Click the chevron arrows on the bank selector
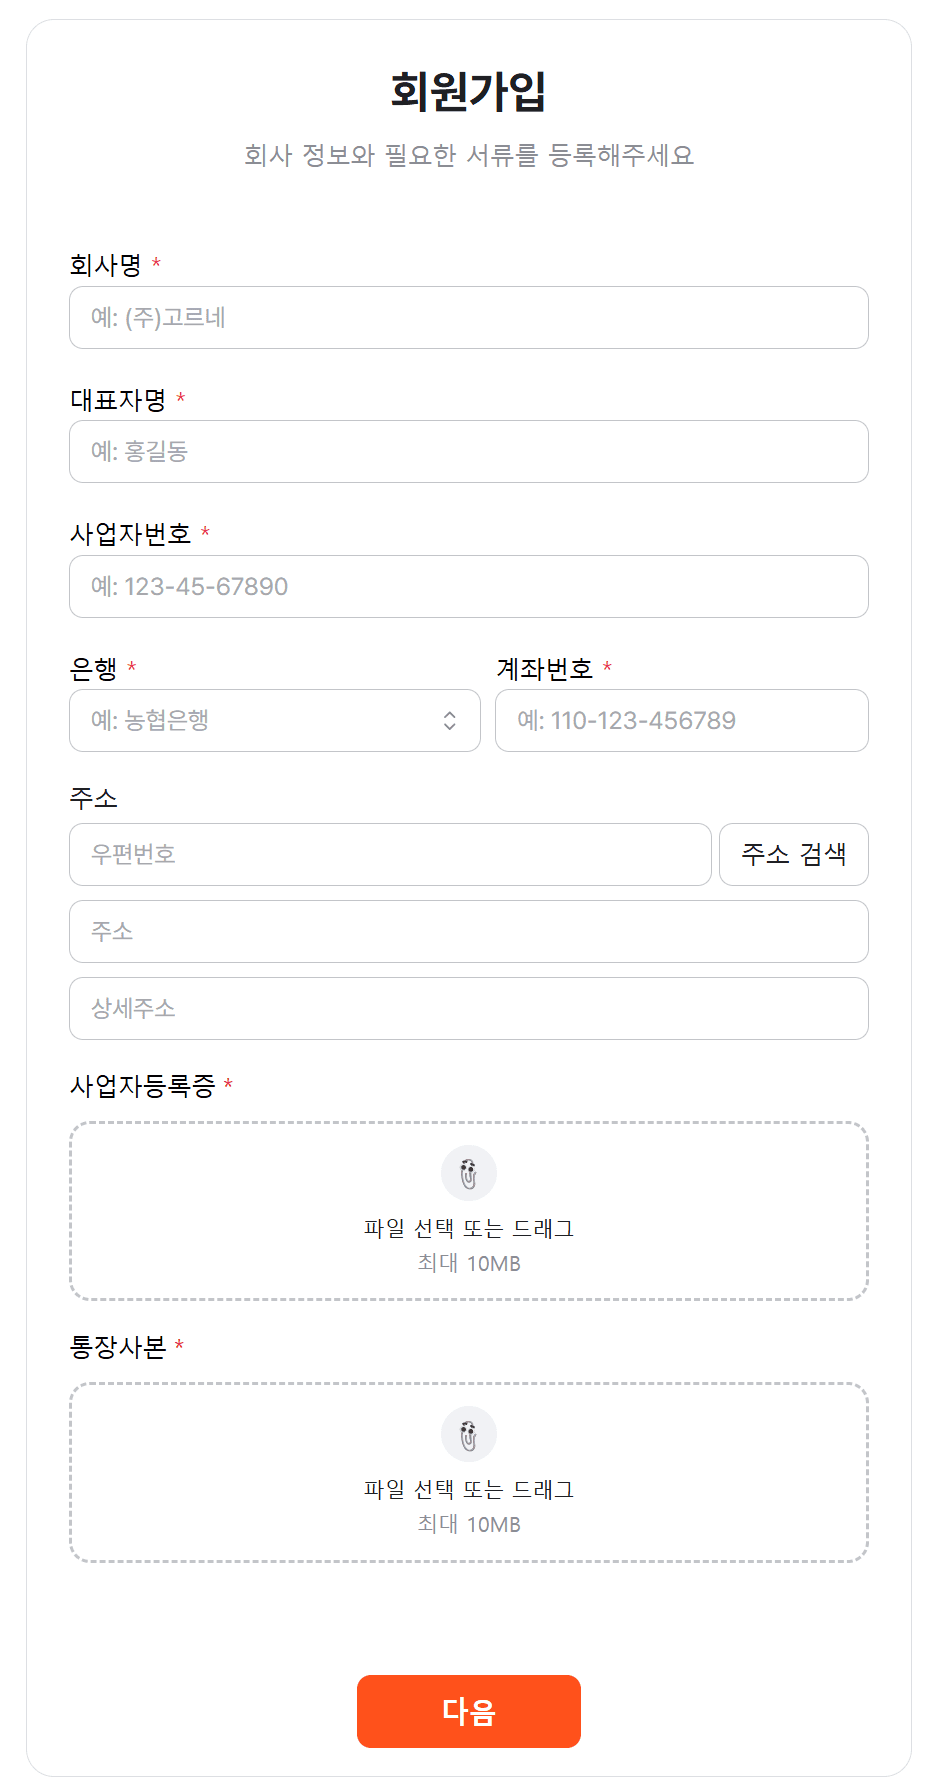The width and height of the screenshot is (933, 1789). click(450, 720)
